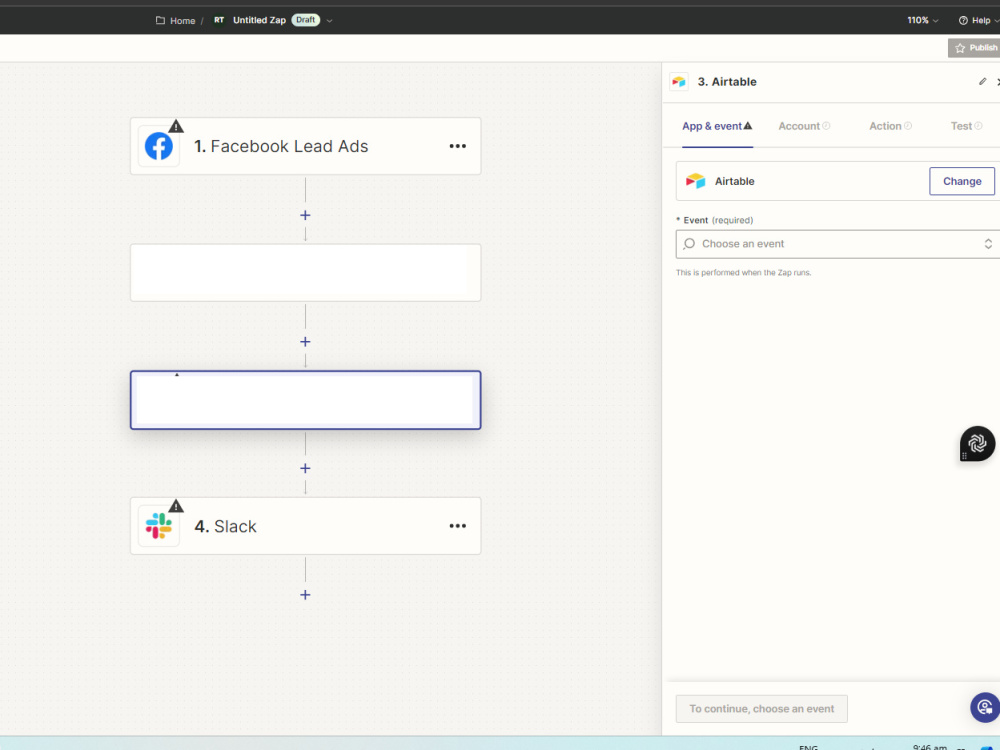Open the Help menu
The height and width of the screenshot is (750, 1000).
pyautogui.click(x=979, y=20)
